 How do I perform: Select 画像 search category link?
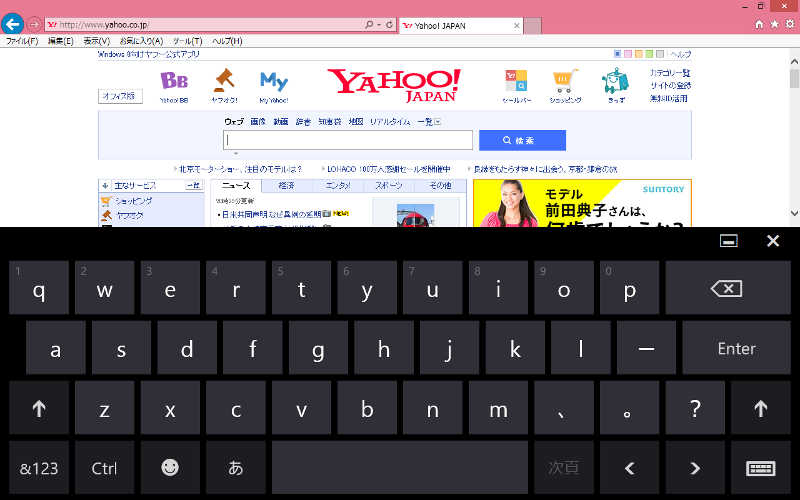click(258, 121)
